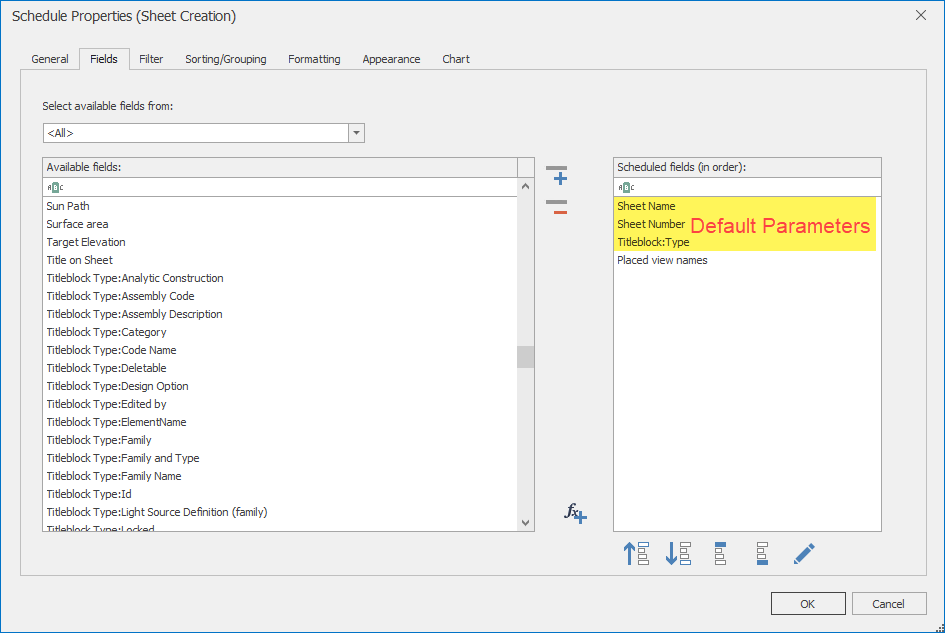Select 'Surface area' in Available fields
The width and height of the screenshot is (945, 633).
point(280,224)
